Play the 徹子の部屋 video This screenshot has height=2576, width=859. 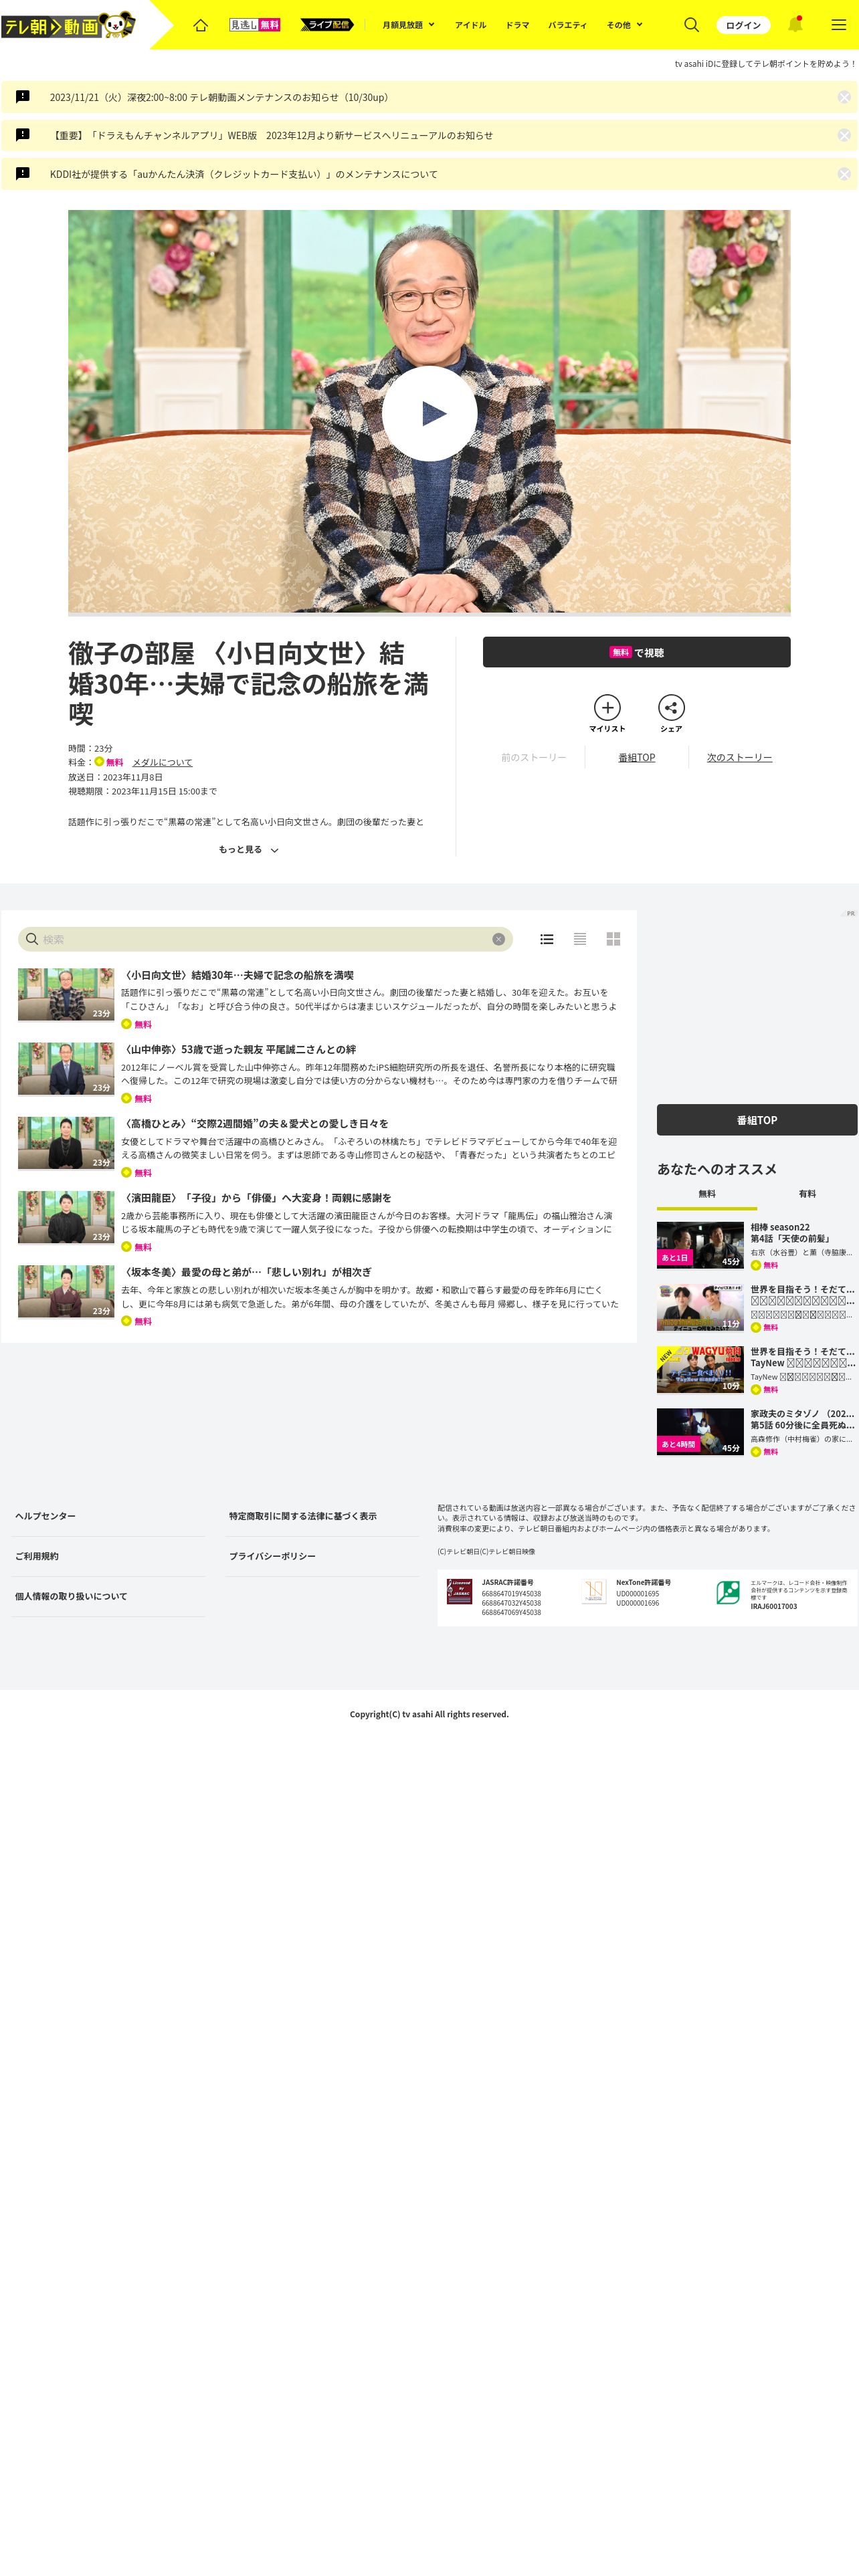[429, 413]
